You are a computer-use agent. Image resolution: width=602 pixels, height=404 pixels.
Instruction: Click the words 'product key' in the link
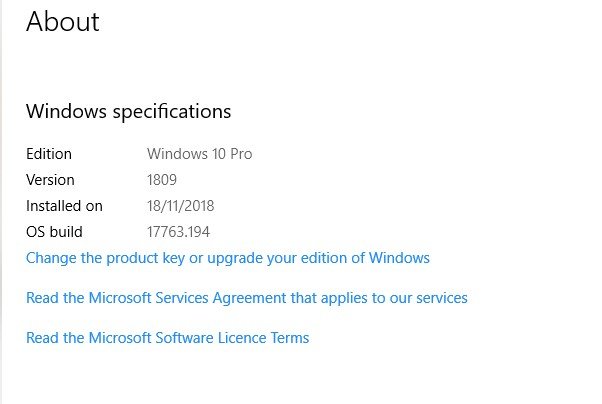(x=159, y=258)
